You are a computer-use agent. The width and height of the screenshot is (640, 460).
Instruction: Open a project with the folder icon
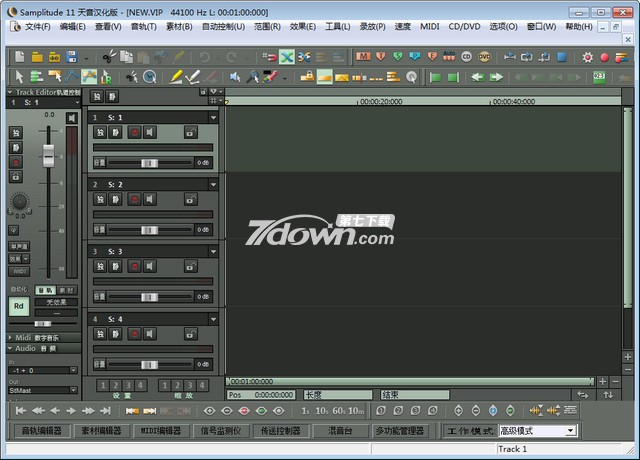36,57
